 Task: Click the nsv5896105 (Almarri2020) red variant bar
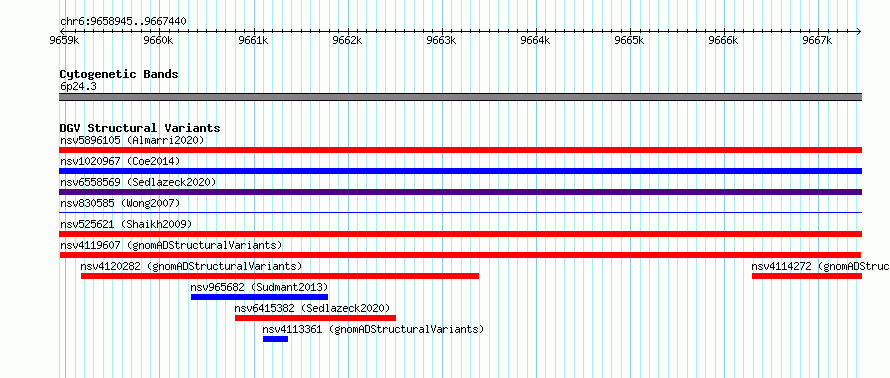pos(460,150)
